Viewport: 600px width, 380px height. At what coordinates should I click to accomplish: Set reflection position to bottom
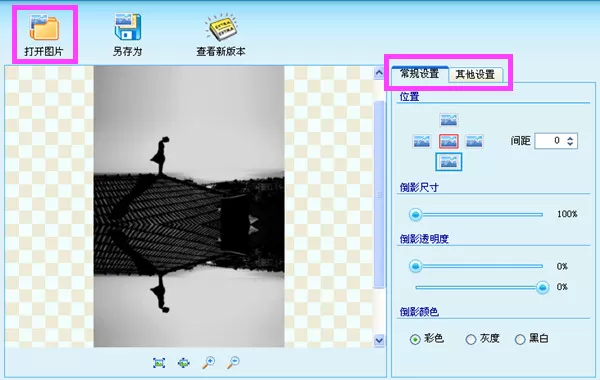pyautogui.click(x=448, y=162)
